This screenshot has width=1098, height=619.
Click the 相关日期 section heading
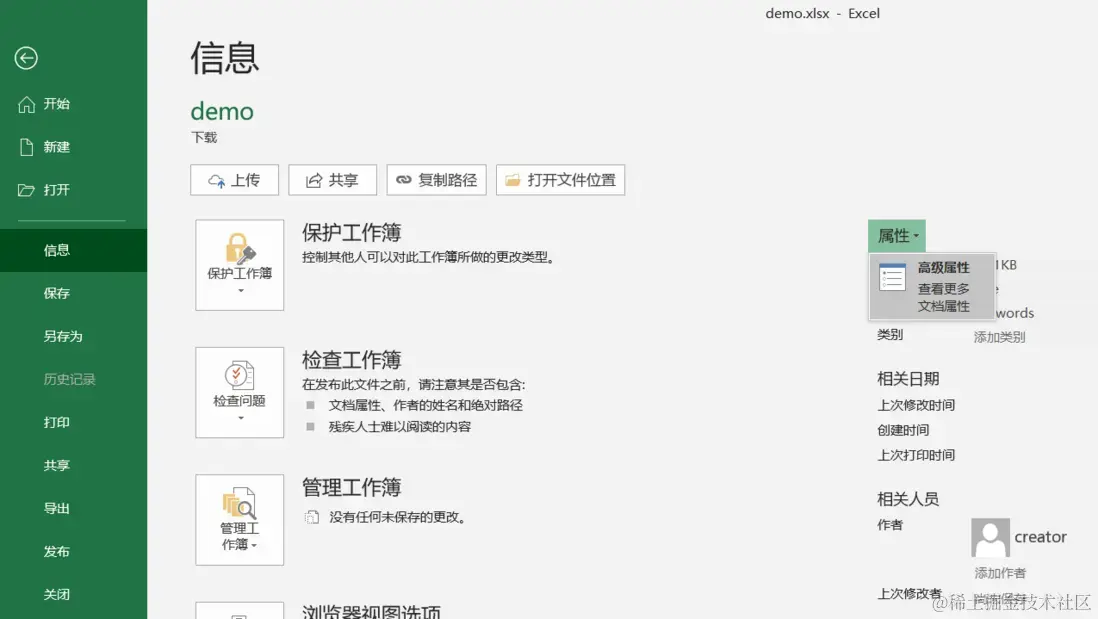[x=908, y=379]
